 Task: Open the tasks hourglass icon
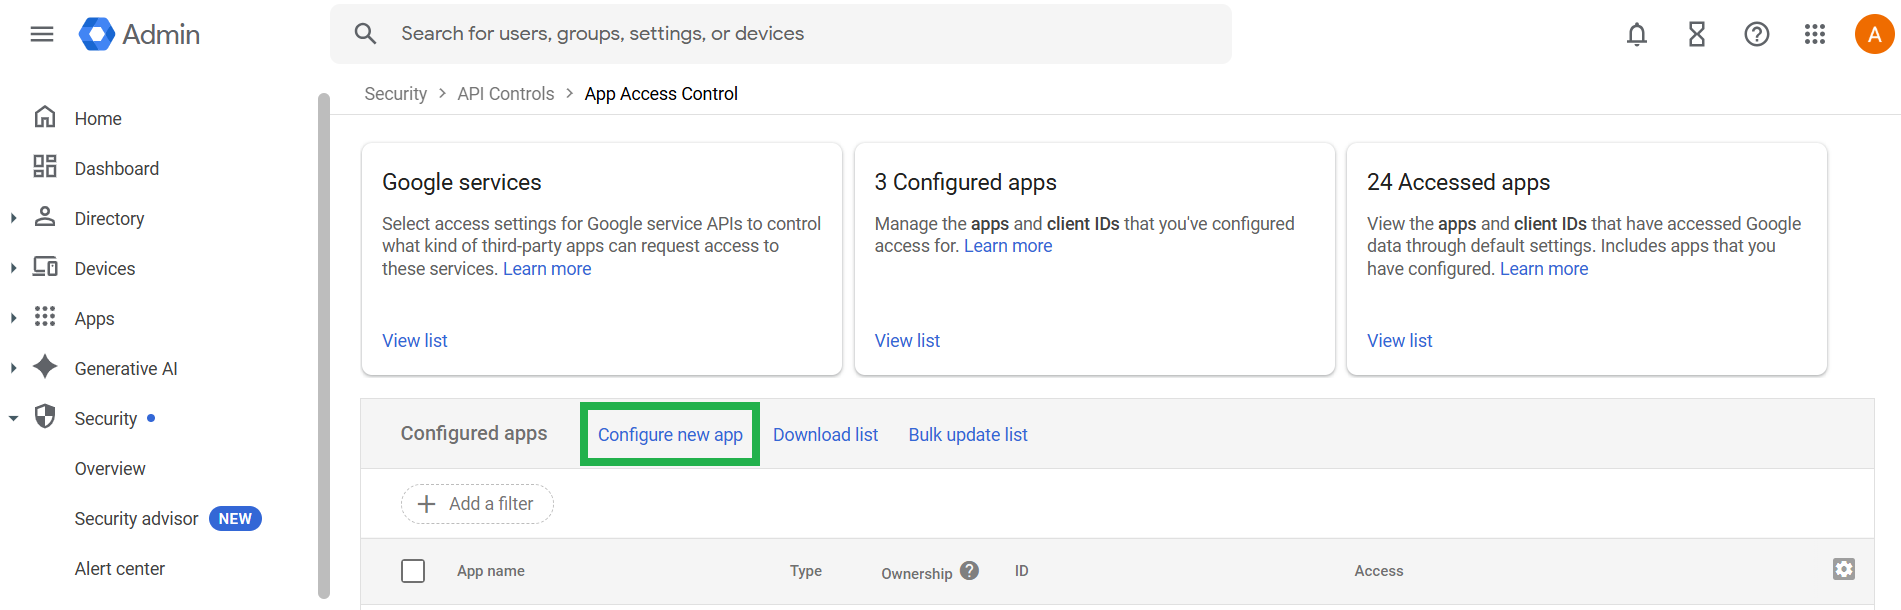coord(1697,34)
